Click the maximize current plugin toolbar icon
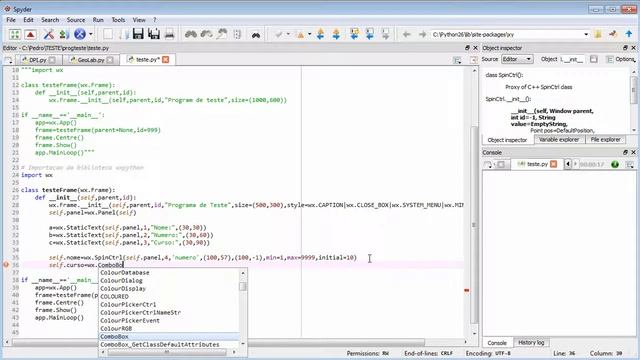This screenshot has height=360, width=640. (15, 34)
